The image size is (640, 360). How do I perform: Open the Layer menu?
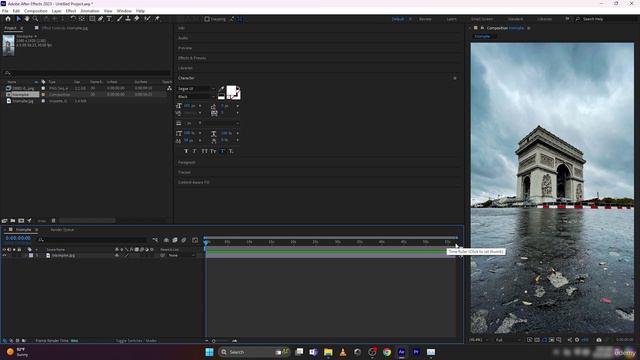click(x=57, y=11)
